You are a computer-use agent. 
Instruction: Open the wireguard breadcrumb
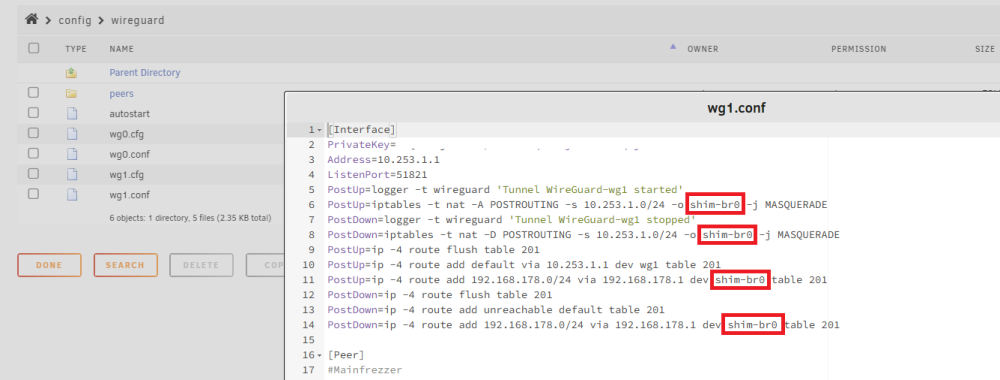138,20
